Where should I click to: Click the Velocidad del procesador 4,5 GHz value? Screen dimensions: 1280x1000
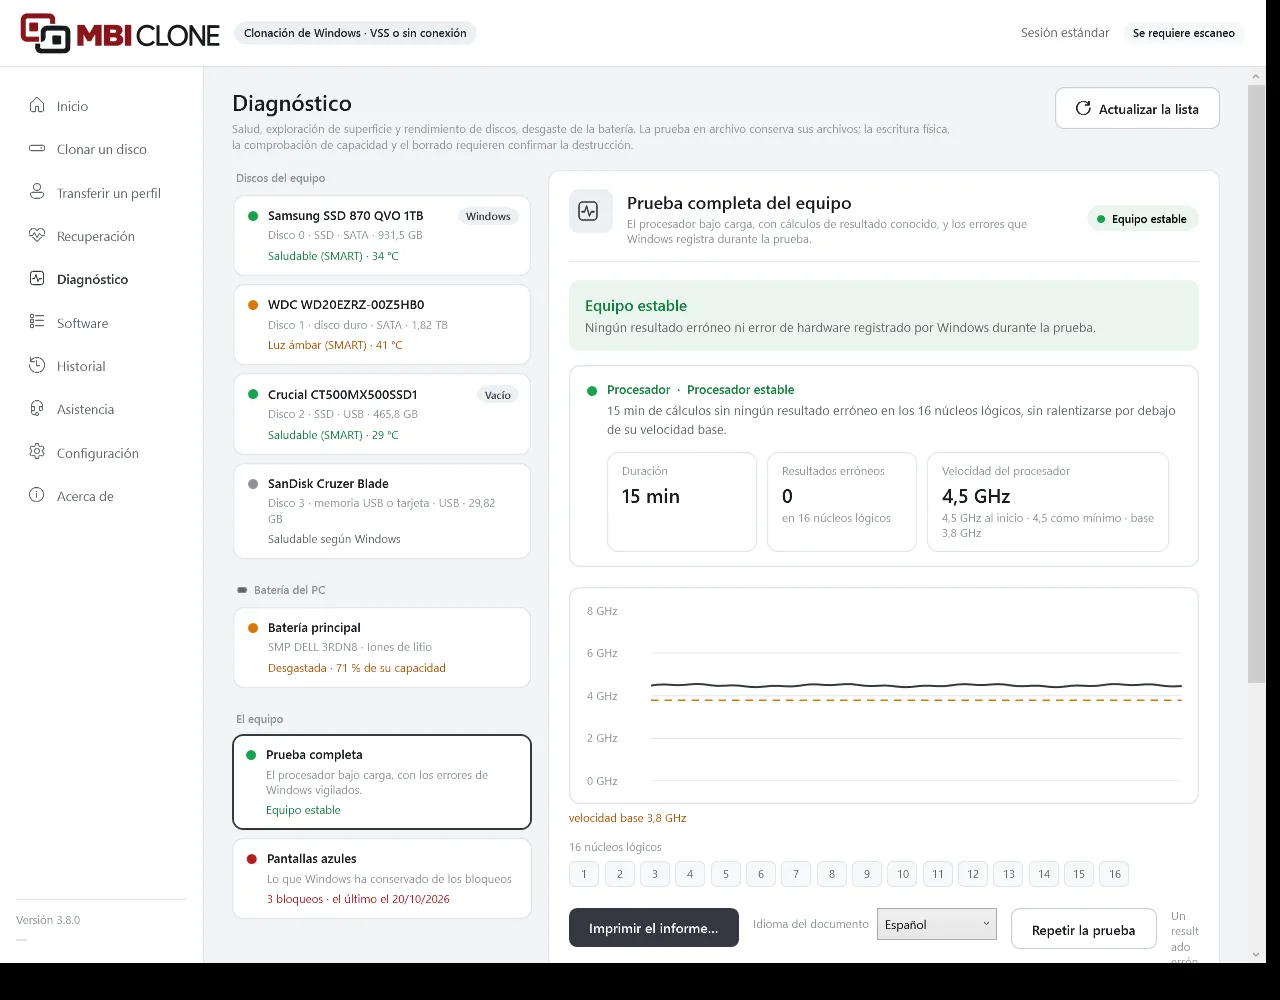point(976,496)
